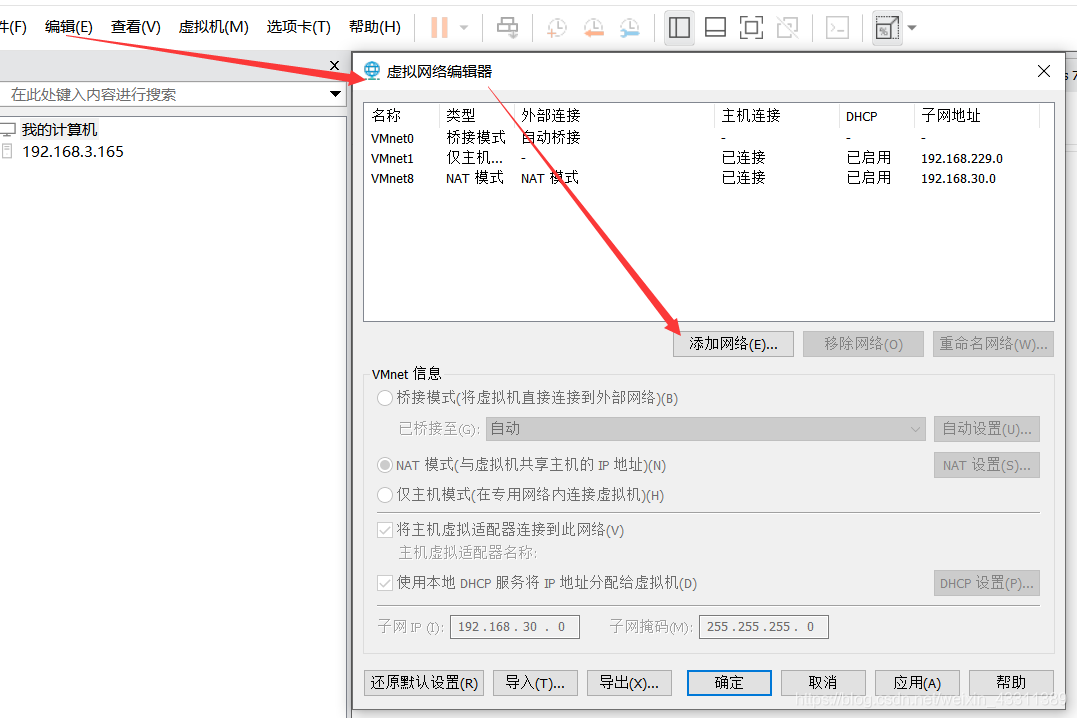The height and width of the screenshot is (718, 1077).
Task: Click the 主机连接 column header
Action: pos(778,115)
